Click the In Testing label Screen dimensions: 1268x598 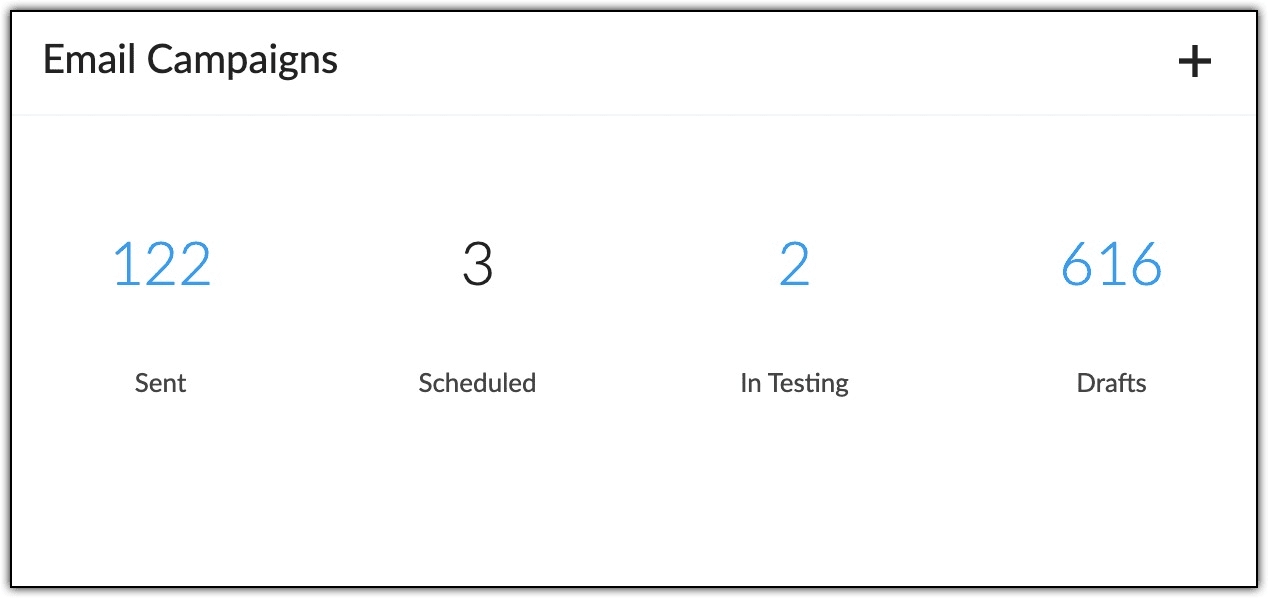point(794,383)
